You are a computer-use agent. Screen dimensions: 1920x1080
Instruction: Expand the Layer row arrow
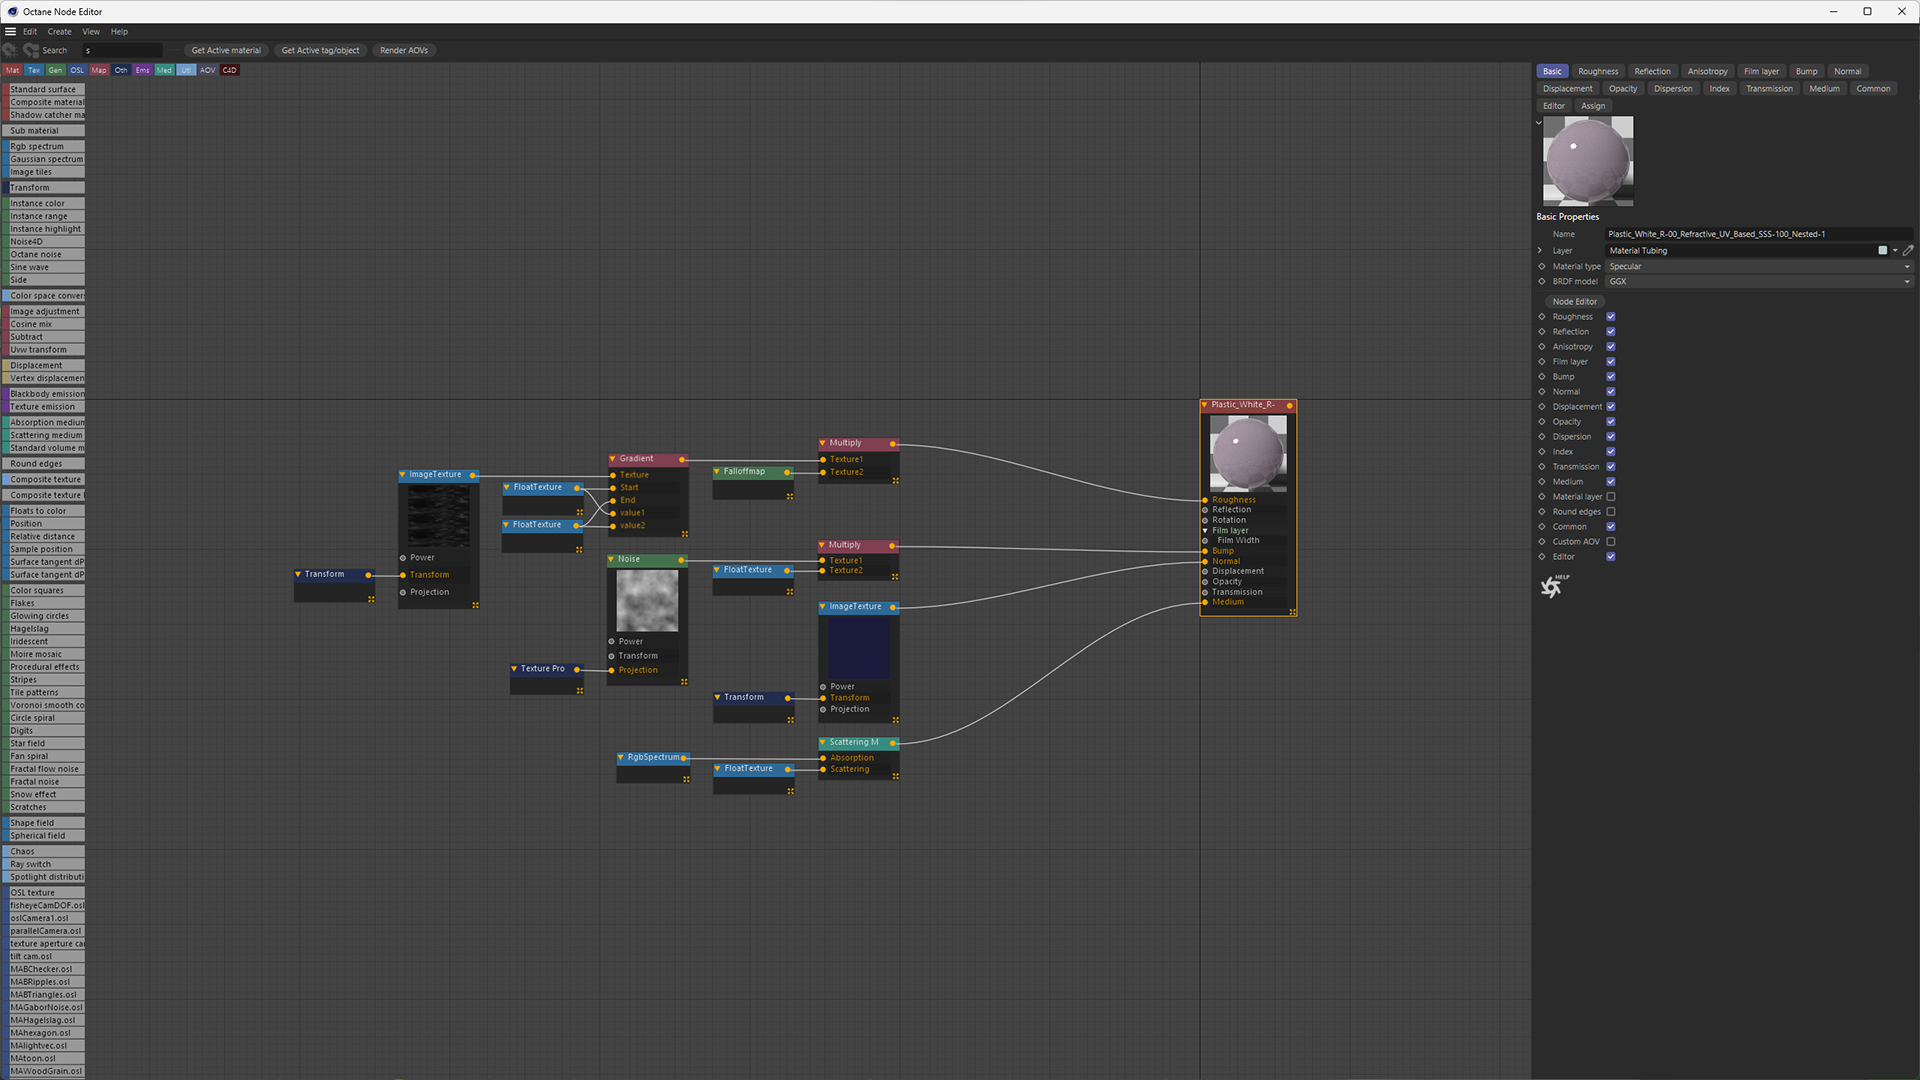click(x=1540, y=251)
